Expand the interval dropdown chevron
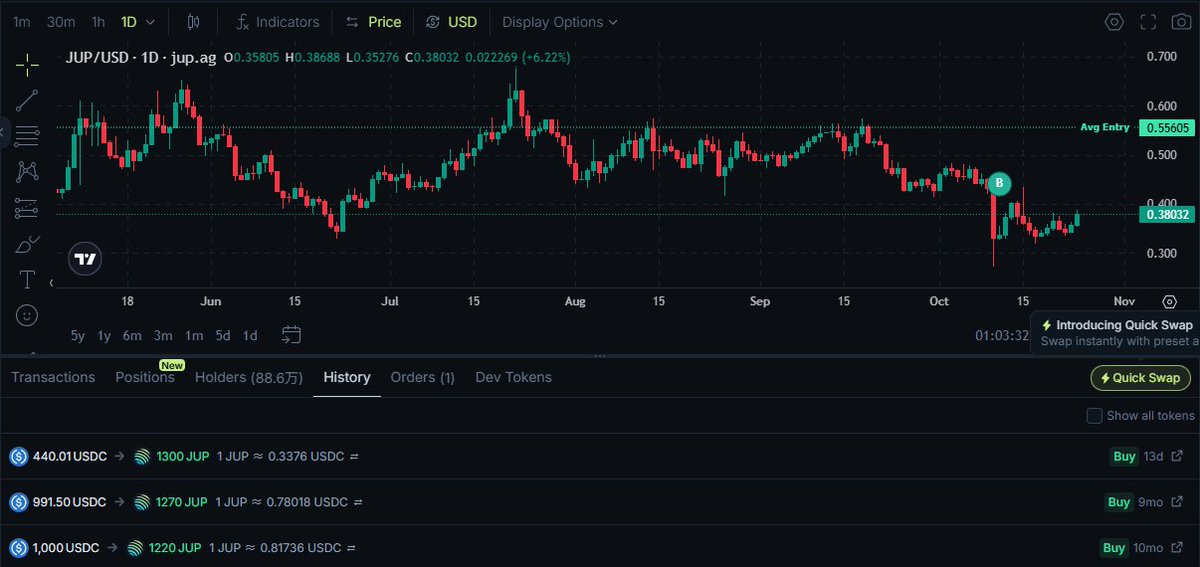Screen dimensions: 1200x567 (150, 21)
